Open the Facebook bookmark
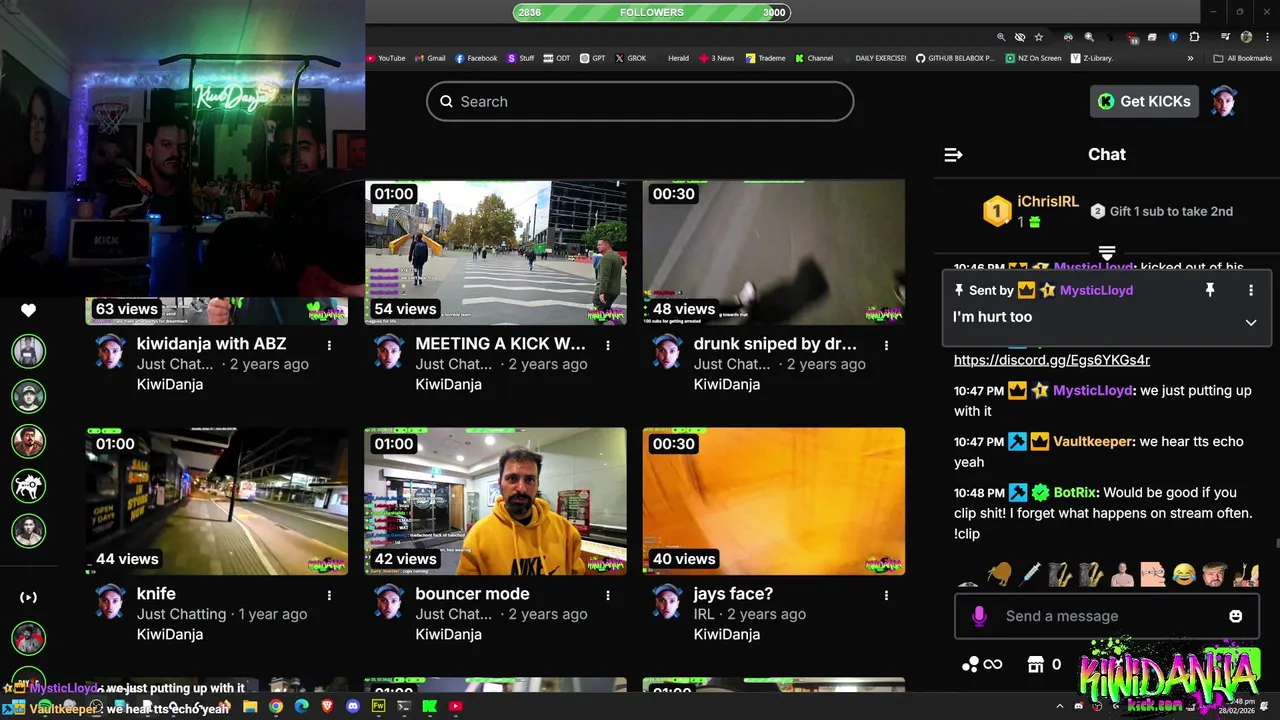Viewport: 1280px width, 720px height. tap(476, 58)
